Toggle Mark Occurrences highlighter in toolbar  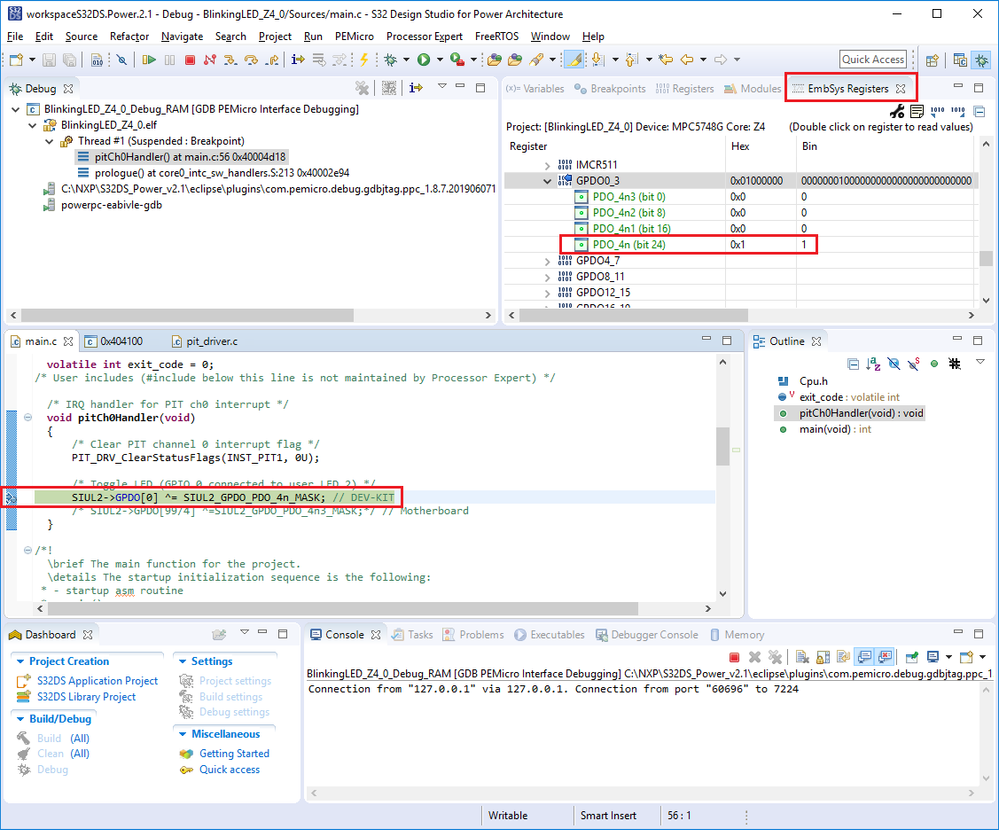(x=573, y=60)
